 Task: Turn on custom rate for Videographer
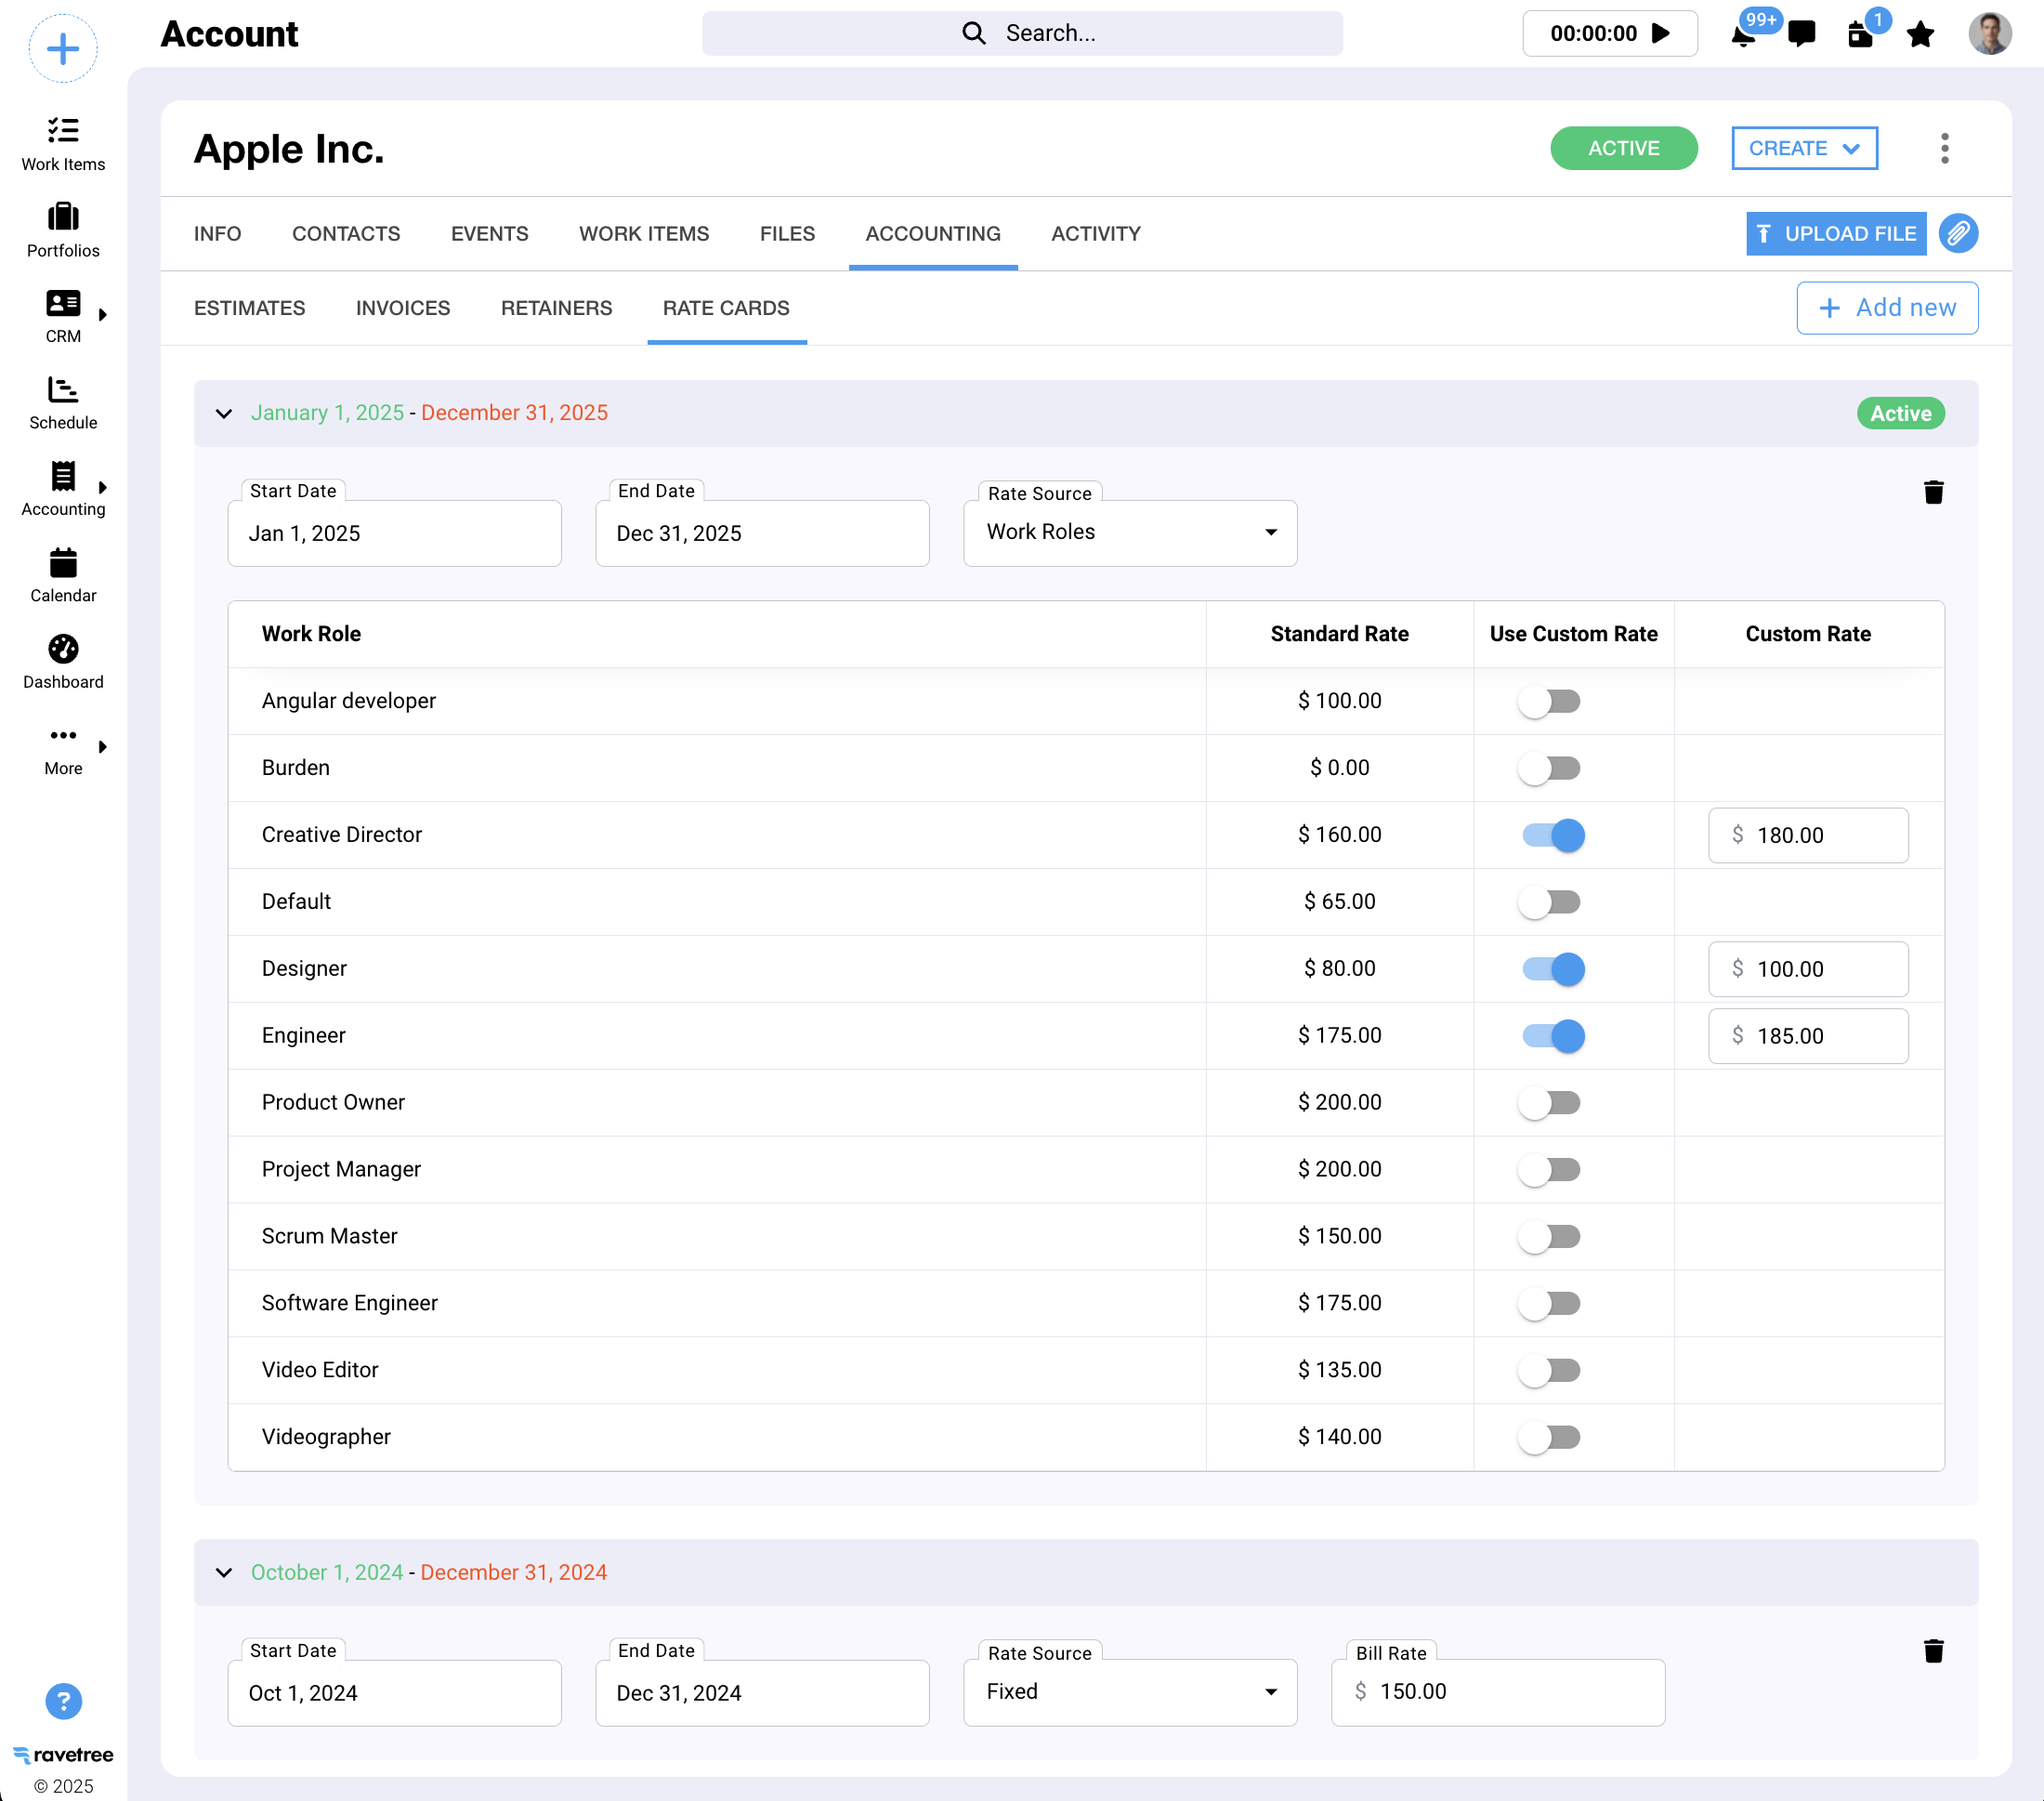point(1549,1437)
